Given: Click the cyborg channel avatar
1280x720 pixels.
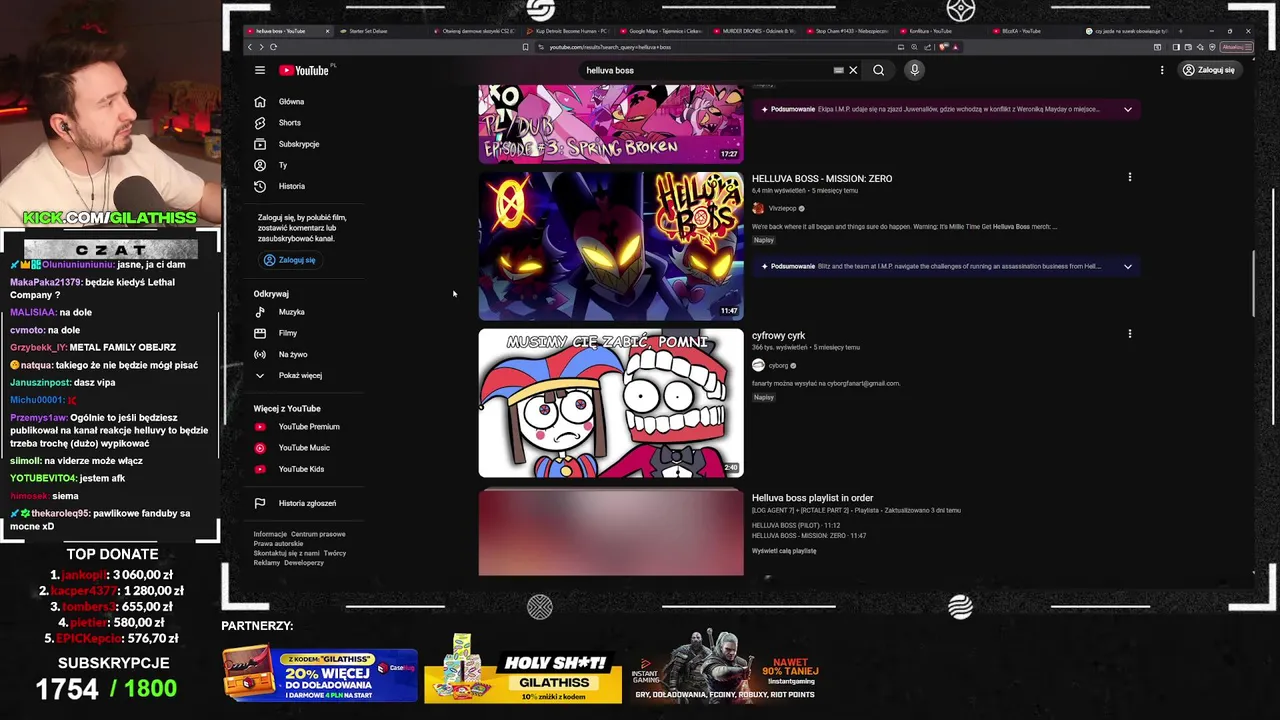Looking at the screenshot, I should click(x=758, y=365).
